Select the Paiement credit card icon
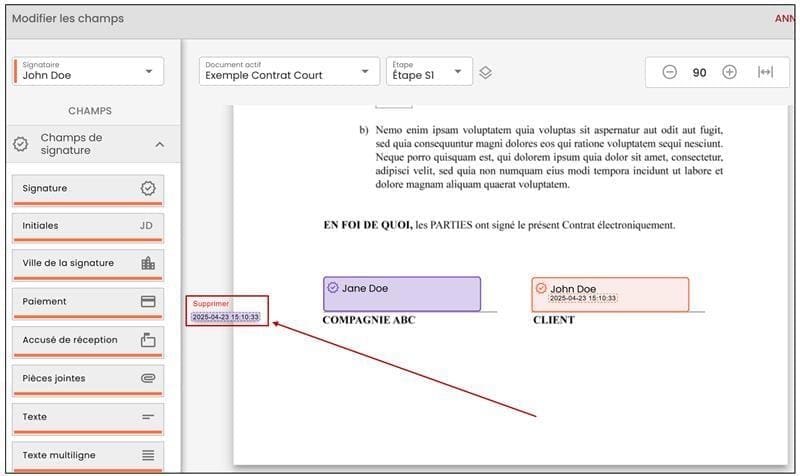The width and height of the screenshot is (800, 476). coord(148,301)
